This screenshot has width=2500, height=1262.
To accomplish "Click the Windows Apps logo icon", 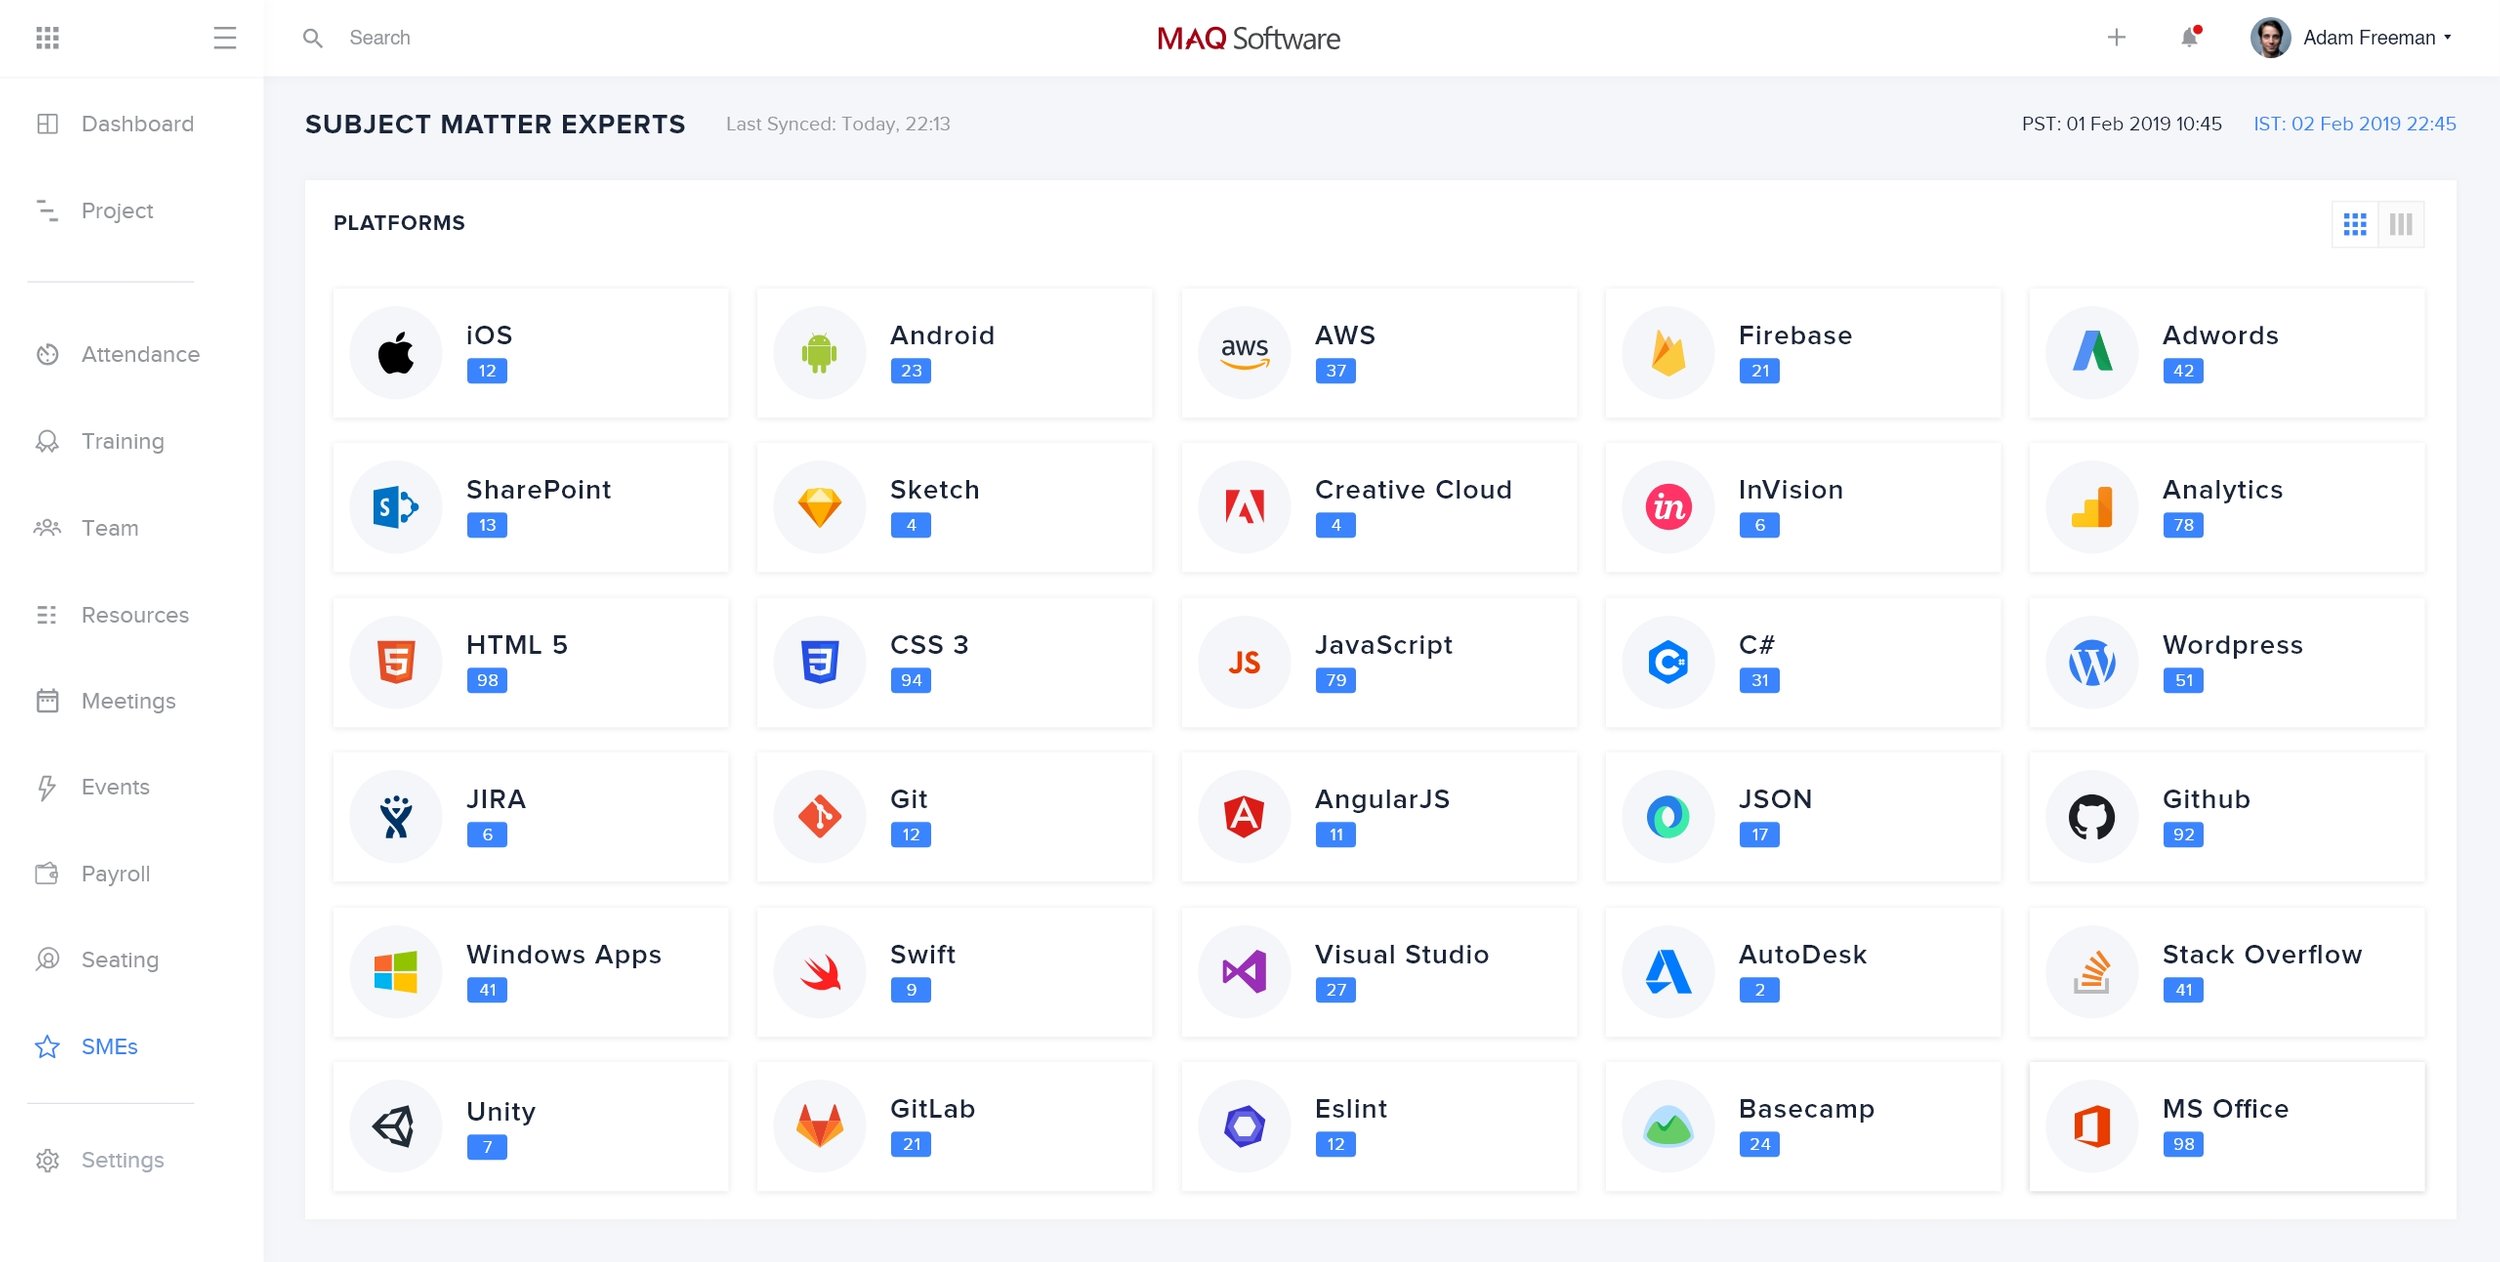I will (396, 971).
